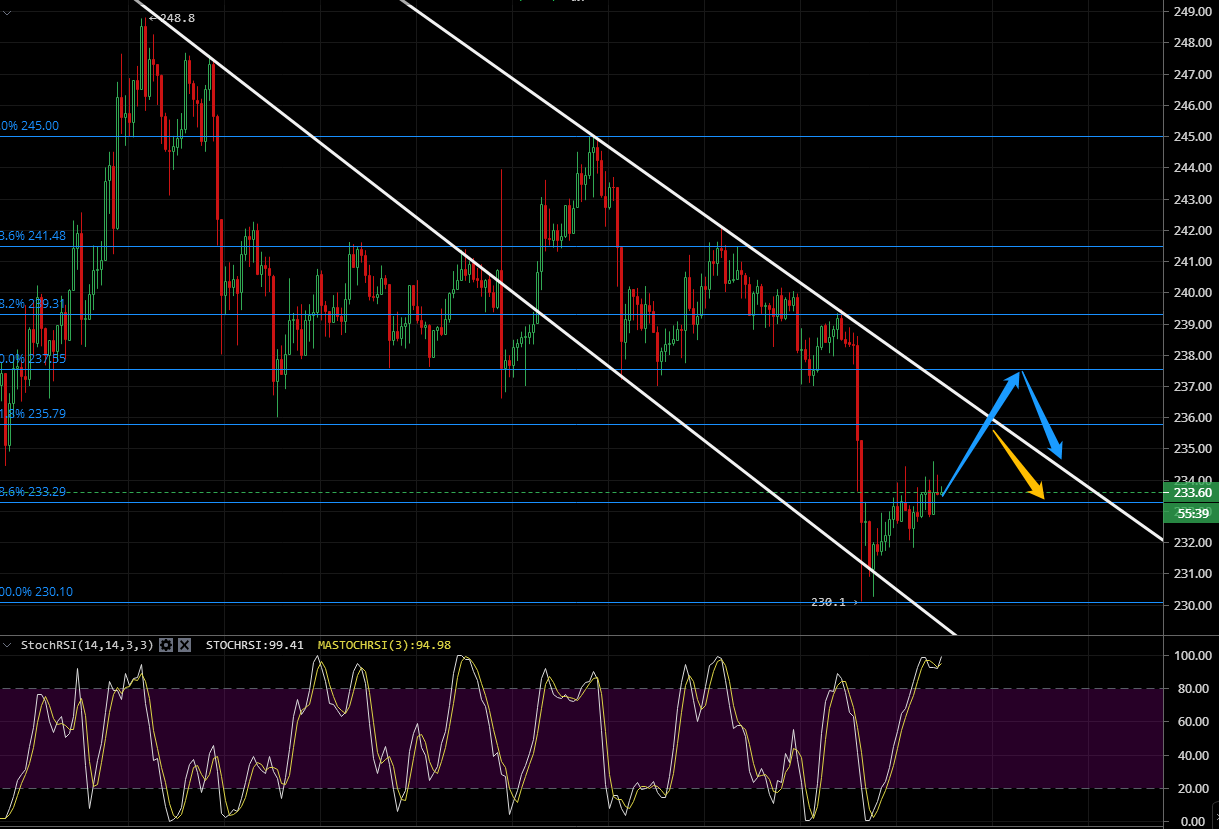
Task: Select the Fibonacci level labeled 241.48
Action: pyautogui.click(x=40, y=236)
